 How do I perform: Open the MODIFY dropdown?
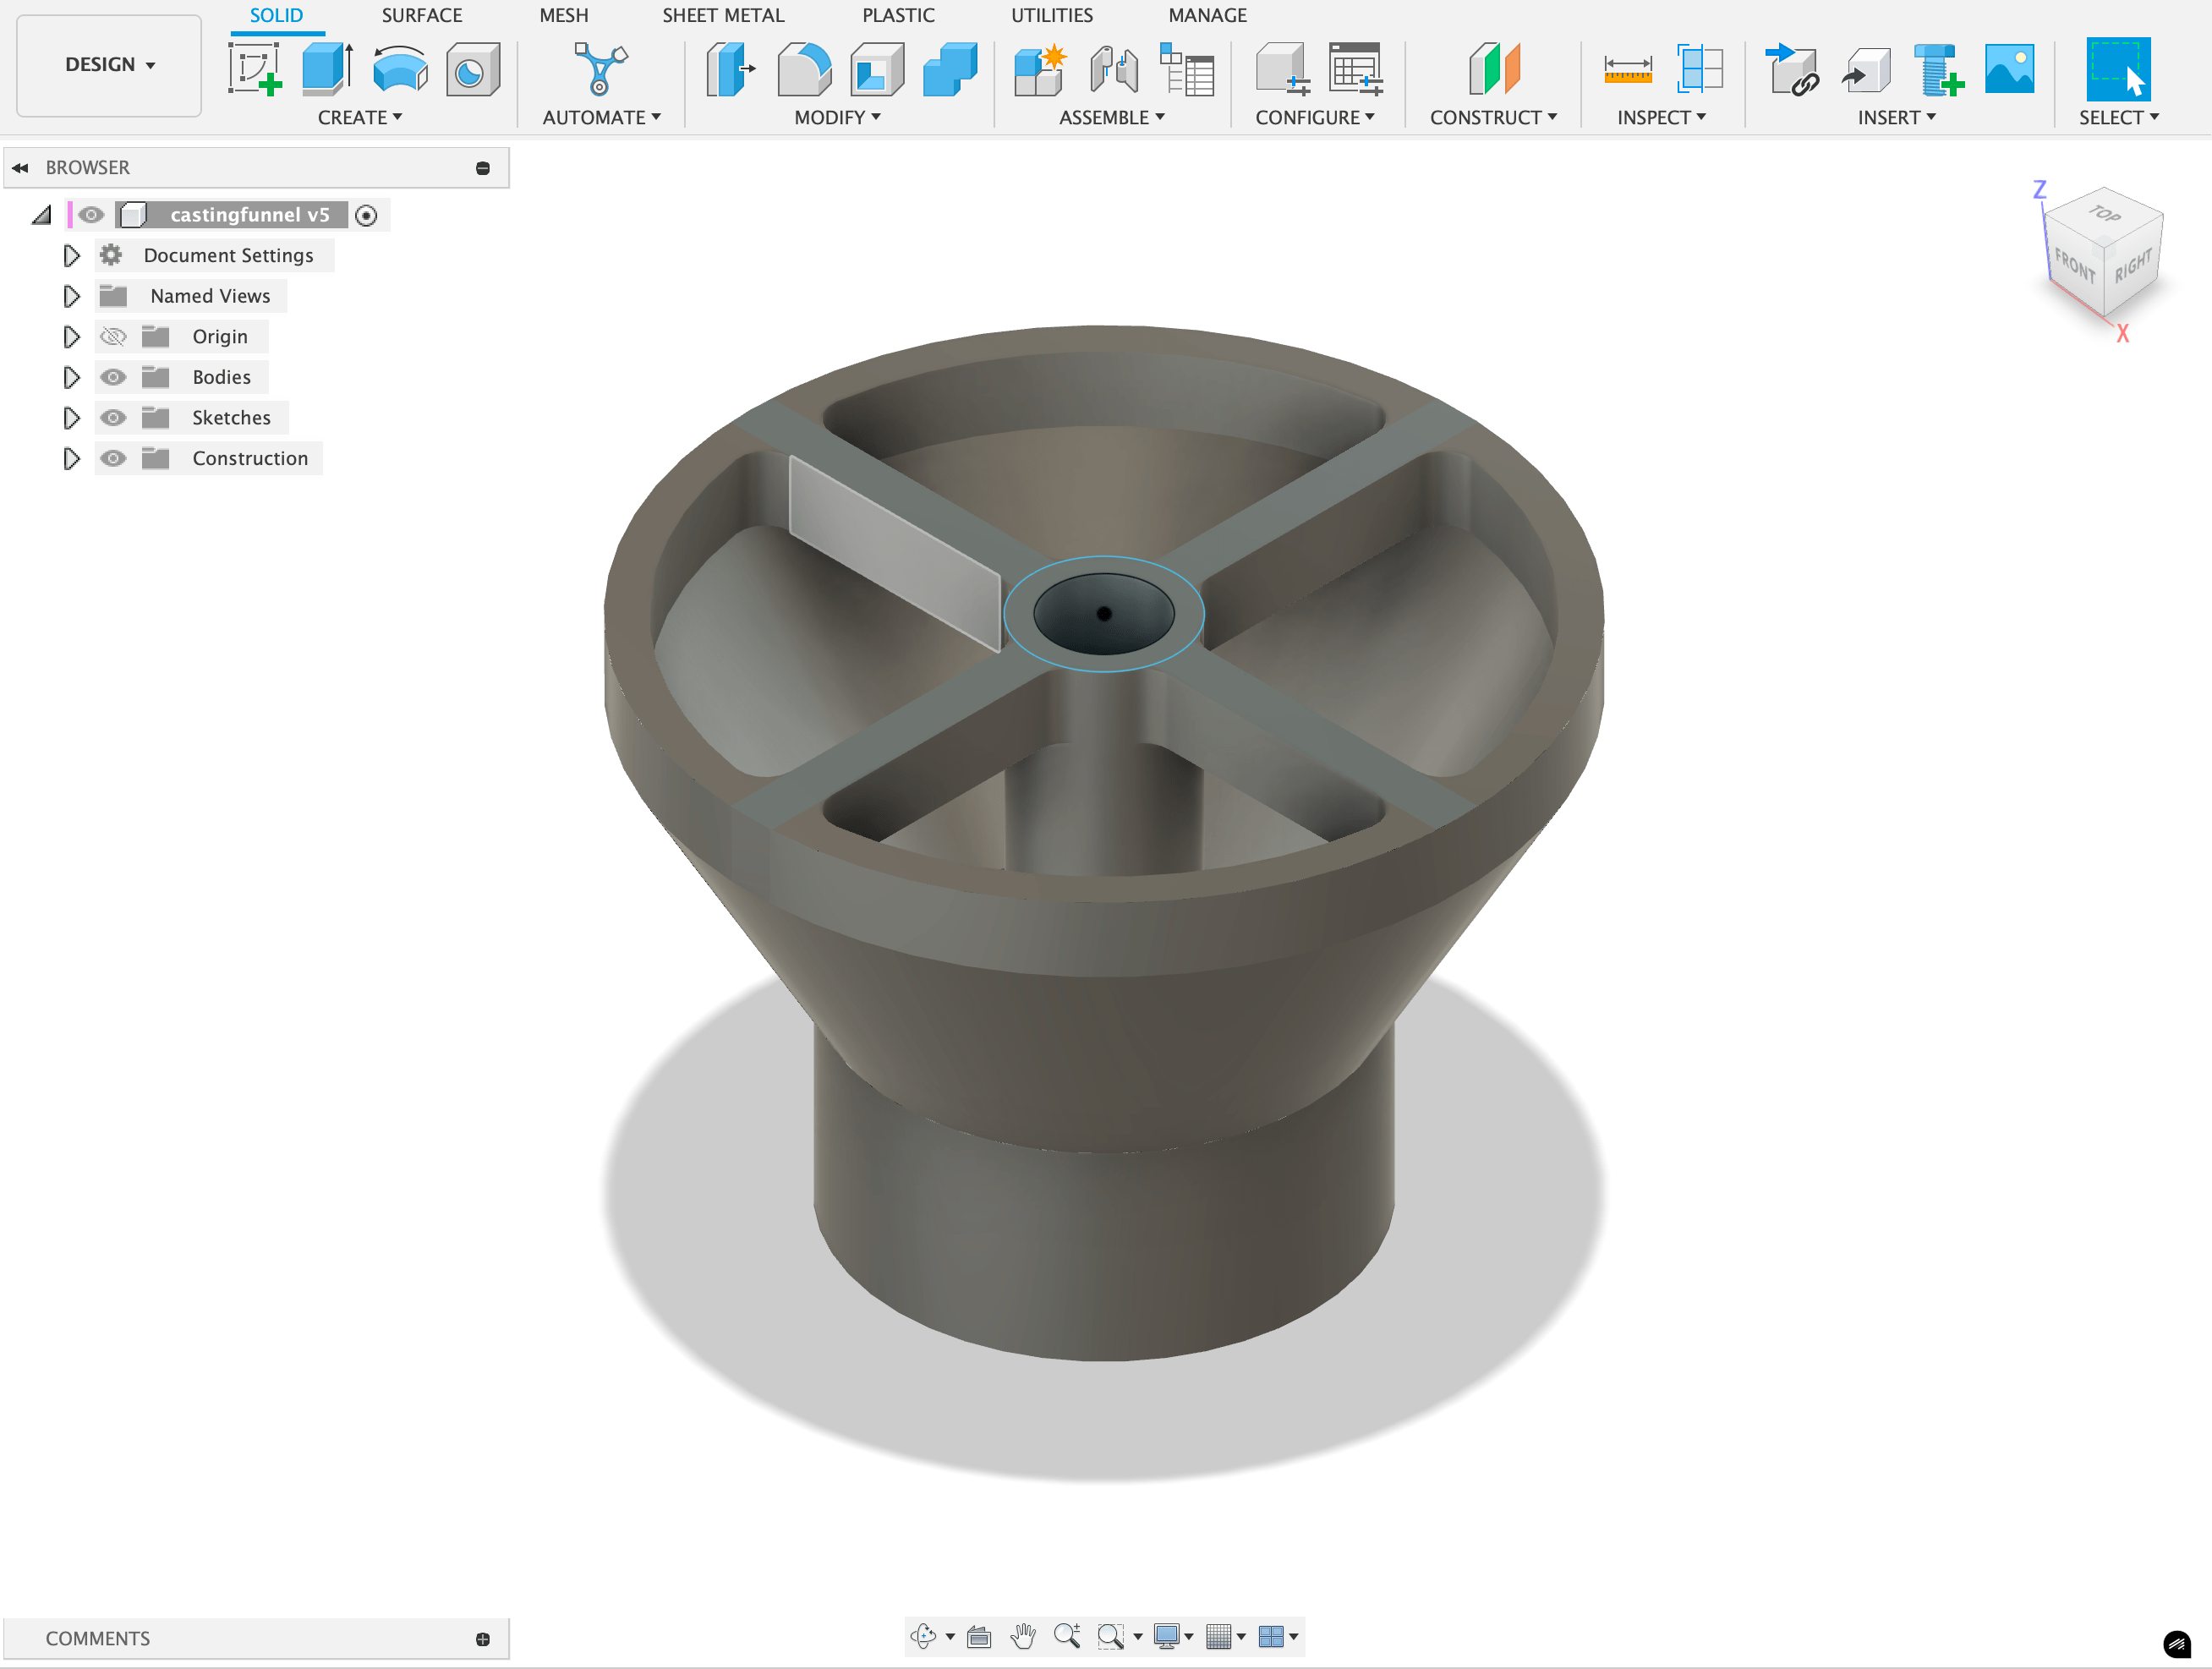pyautogui.click(x=838, y=117)
